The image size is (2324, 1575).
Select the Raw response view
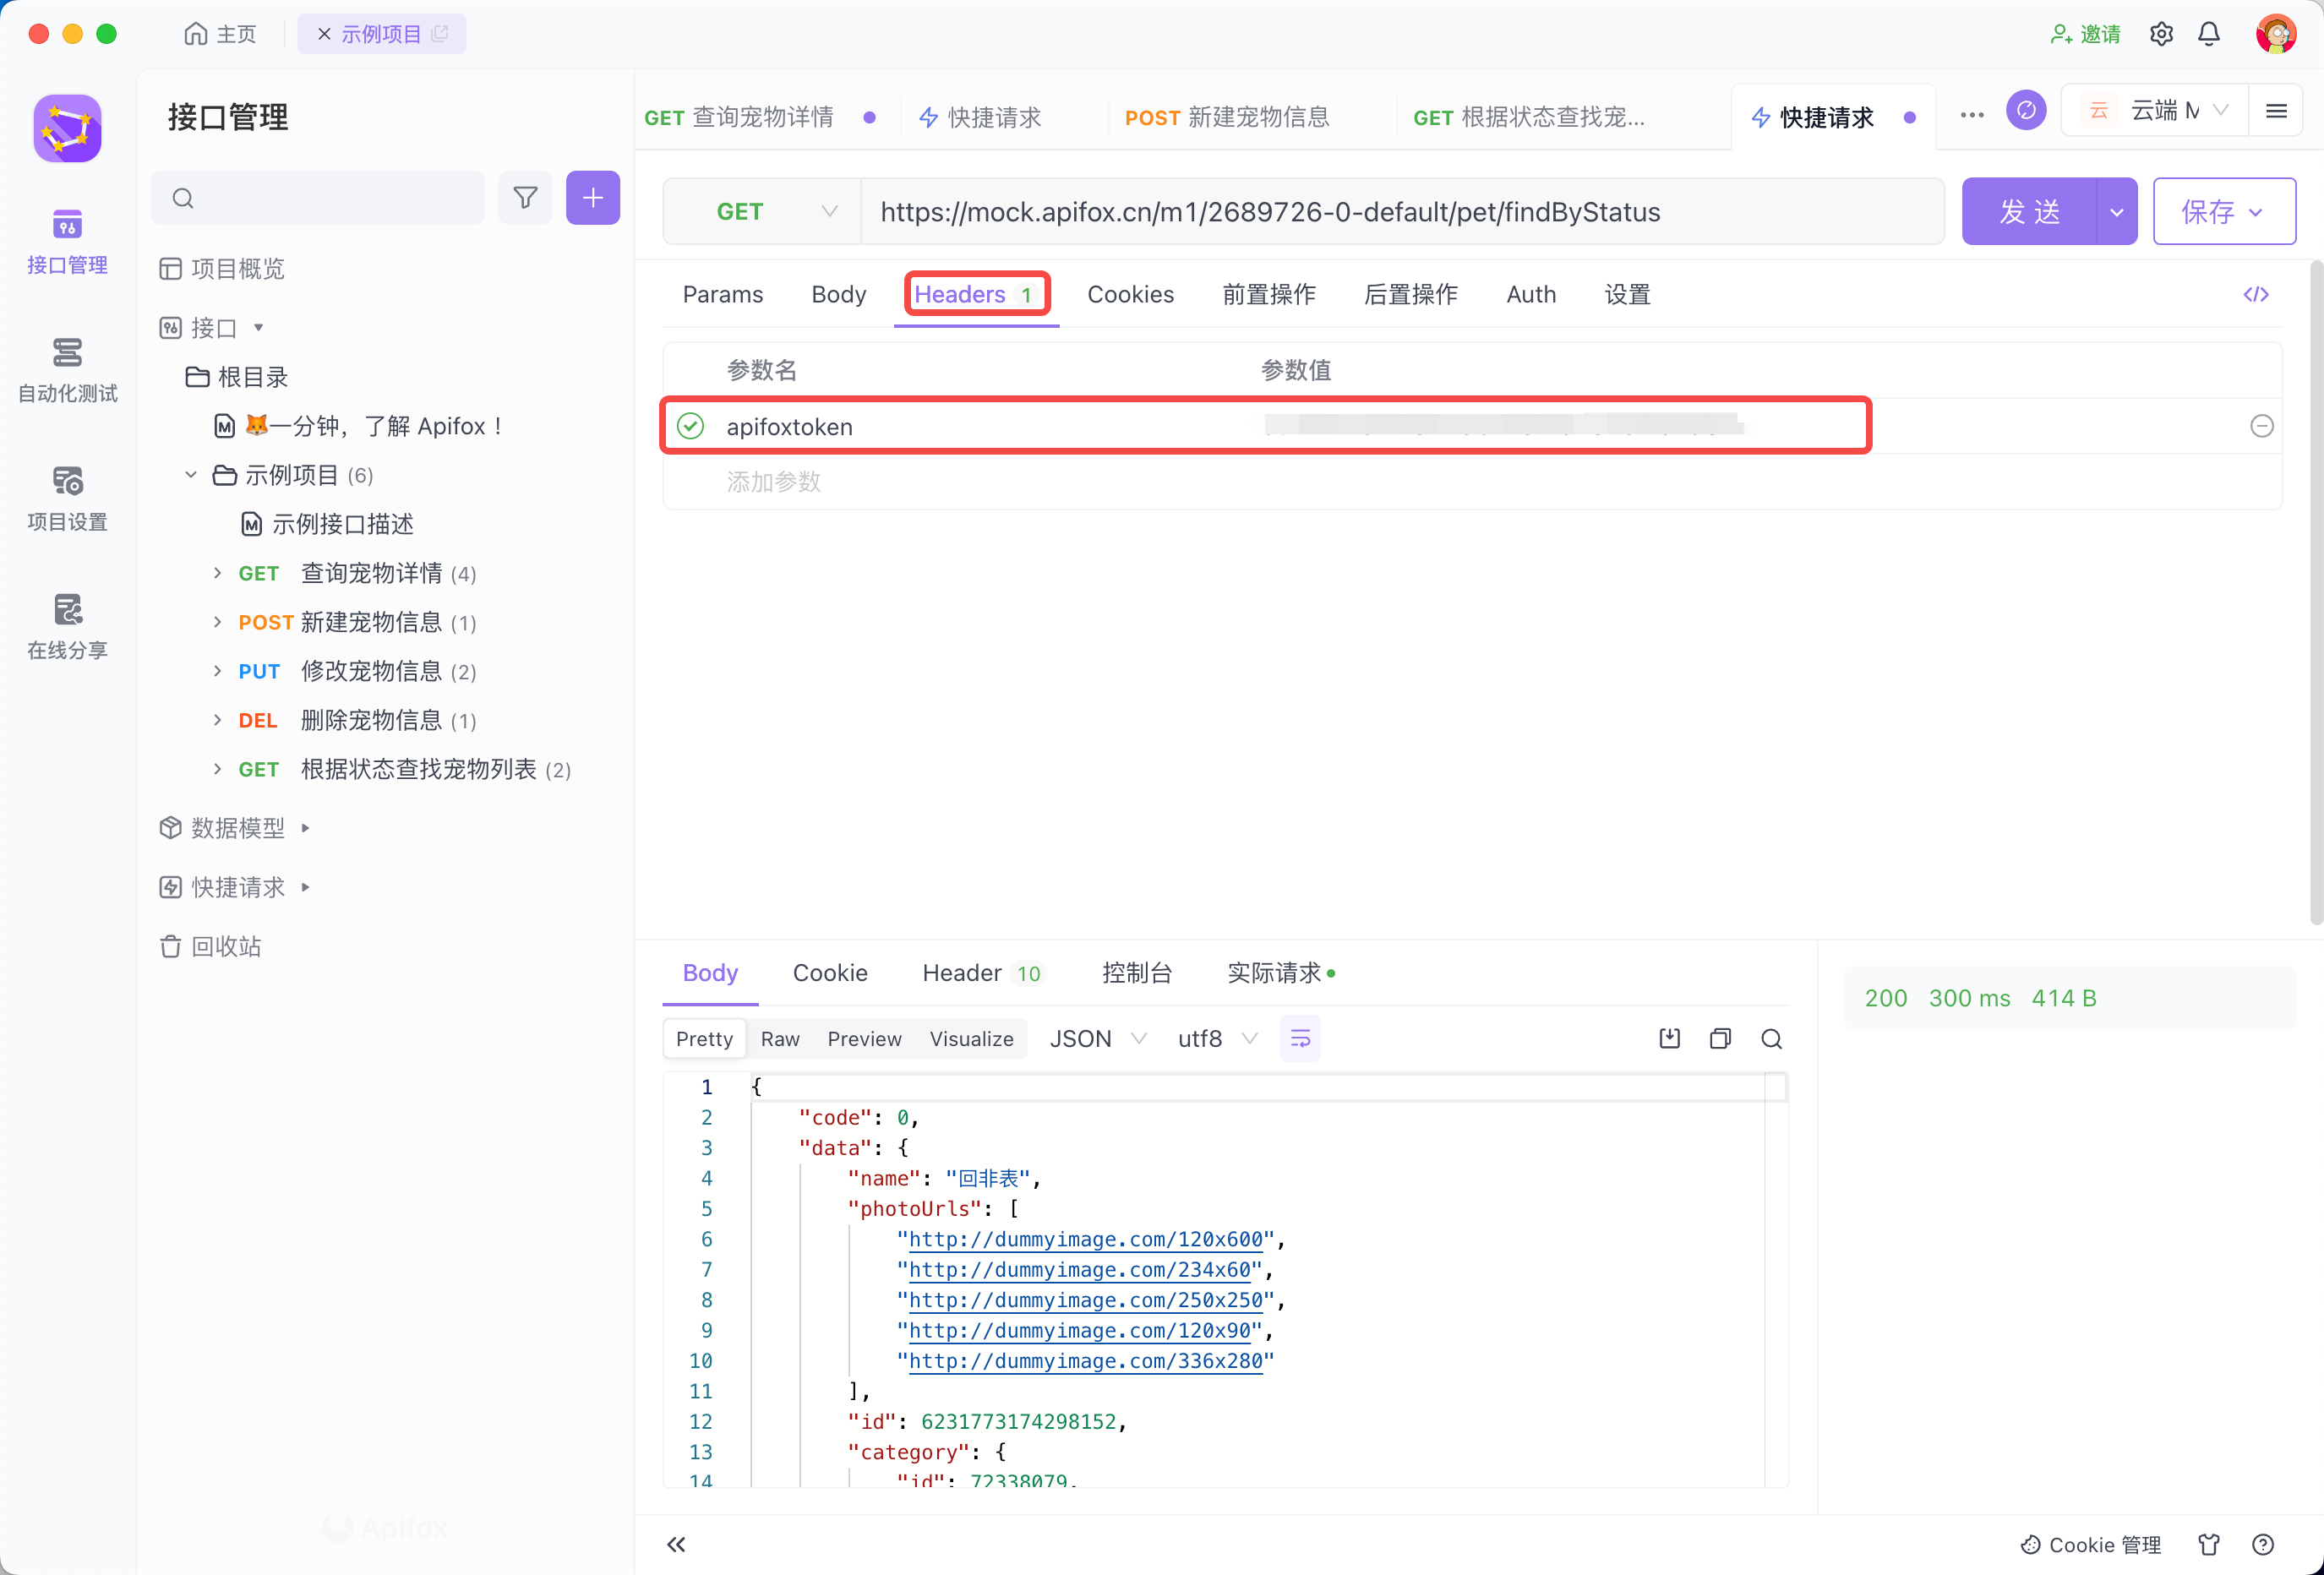point(779,1038)
